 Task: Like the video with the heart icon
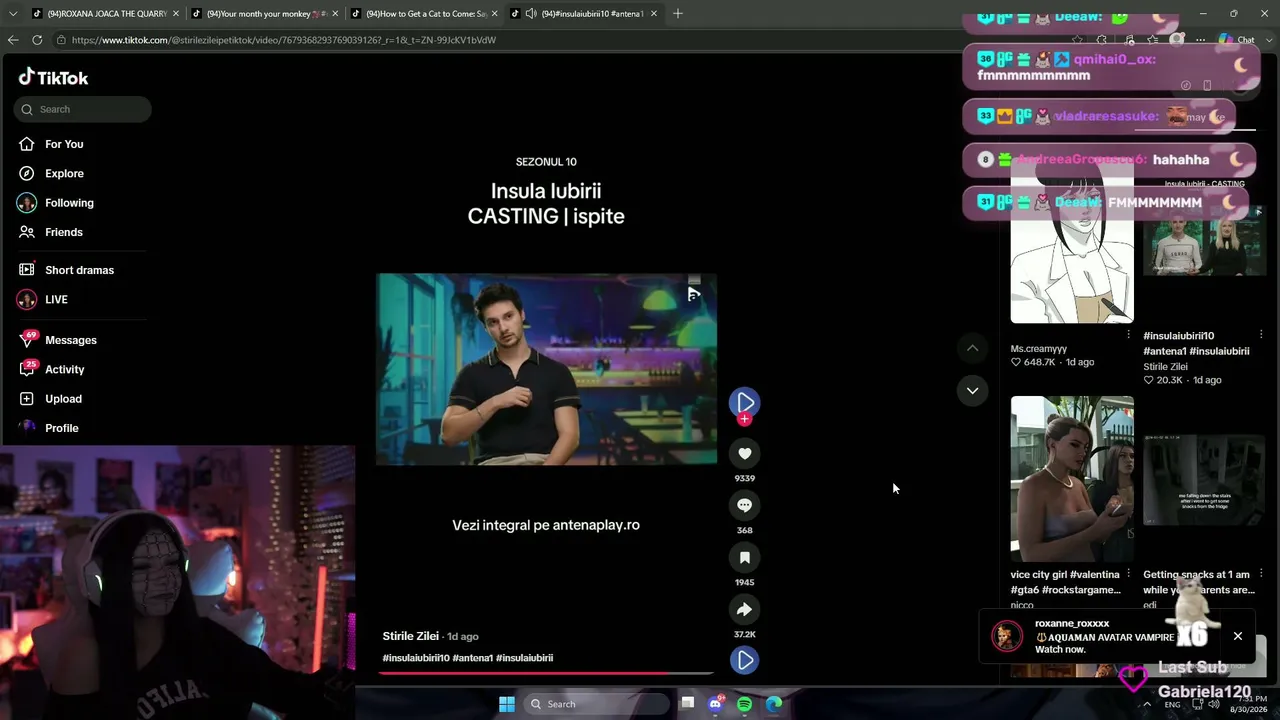(744, 454)
